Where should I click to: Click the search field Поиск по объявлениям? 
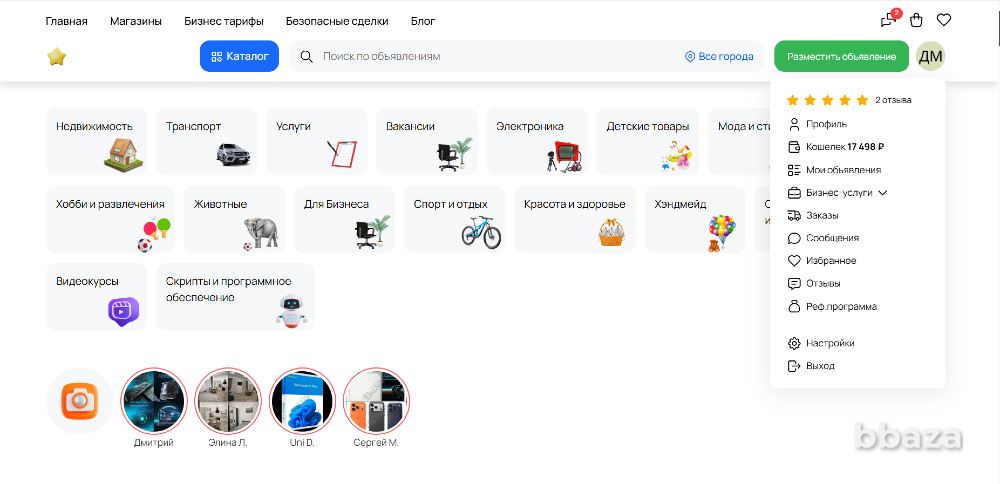click(x=500, y=57)
